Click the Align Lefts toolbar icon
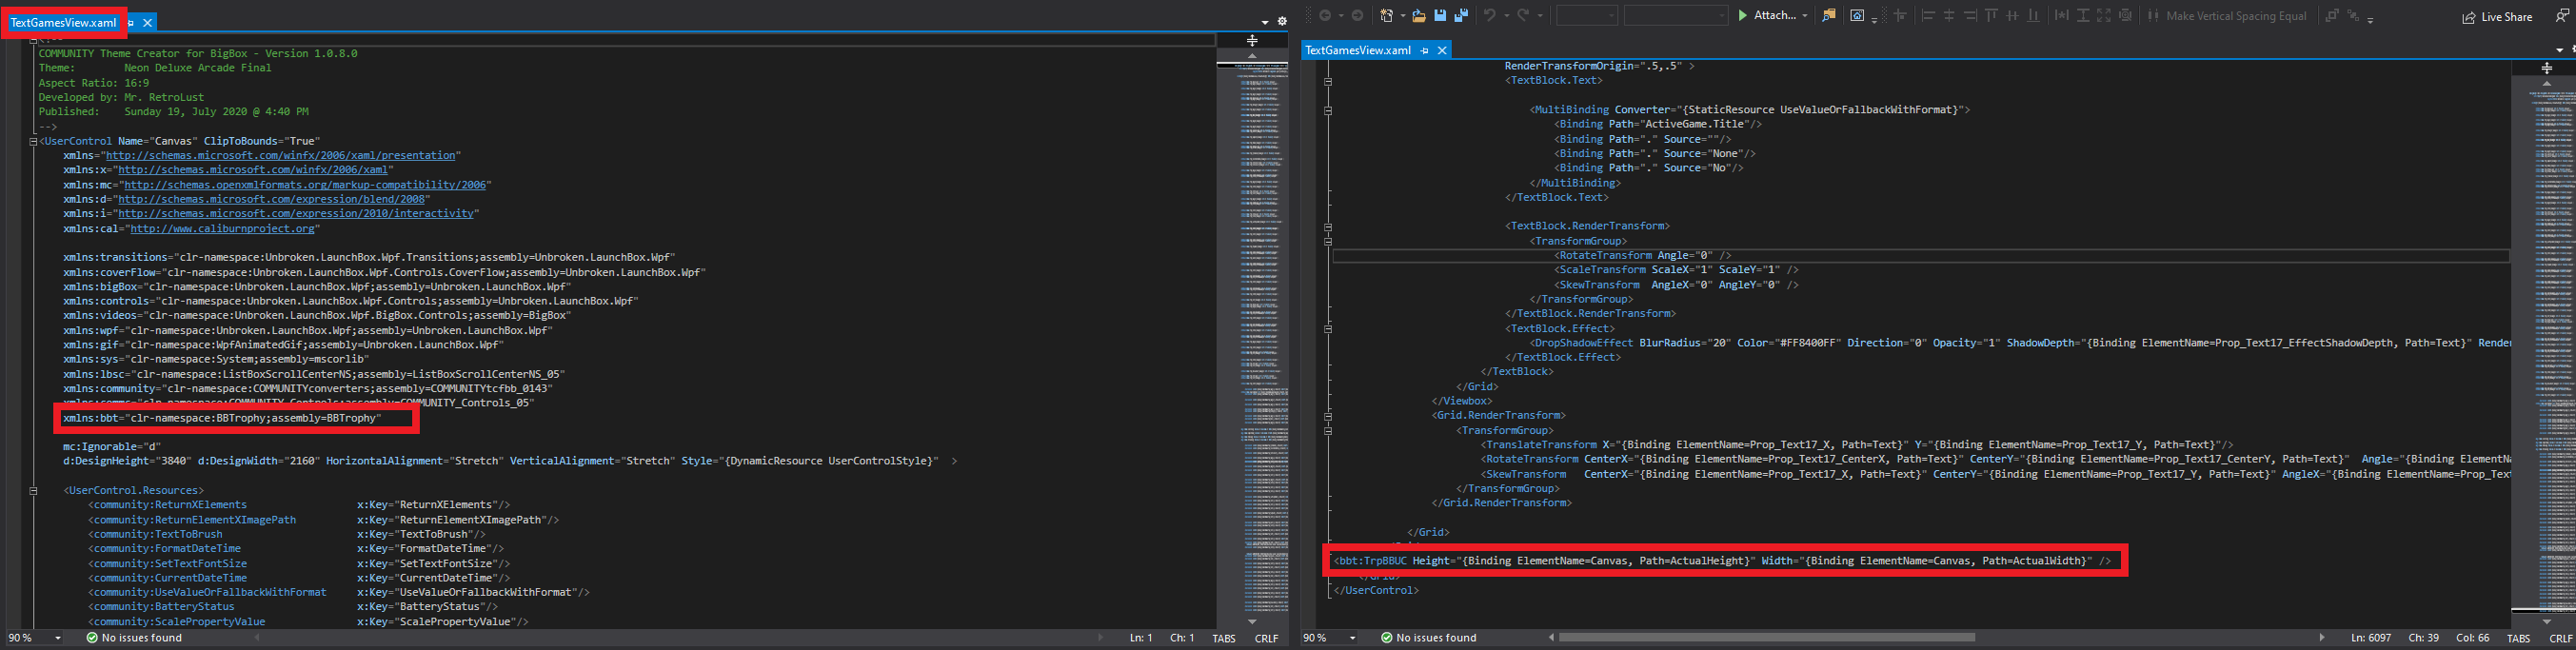Image resolution: width=2576 pixels, height=650 pixels. pos(1929,15)
